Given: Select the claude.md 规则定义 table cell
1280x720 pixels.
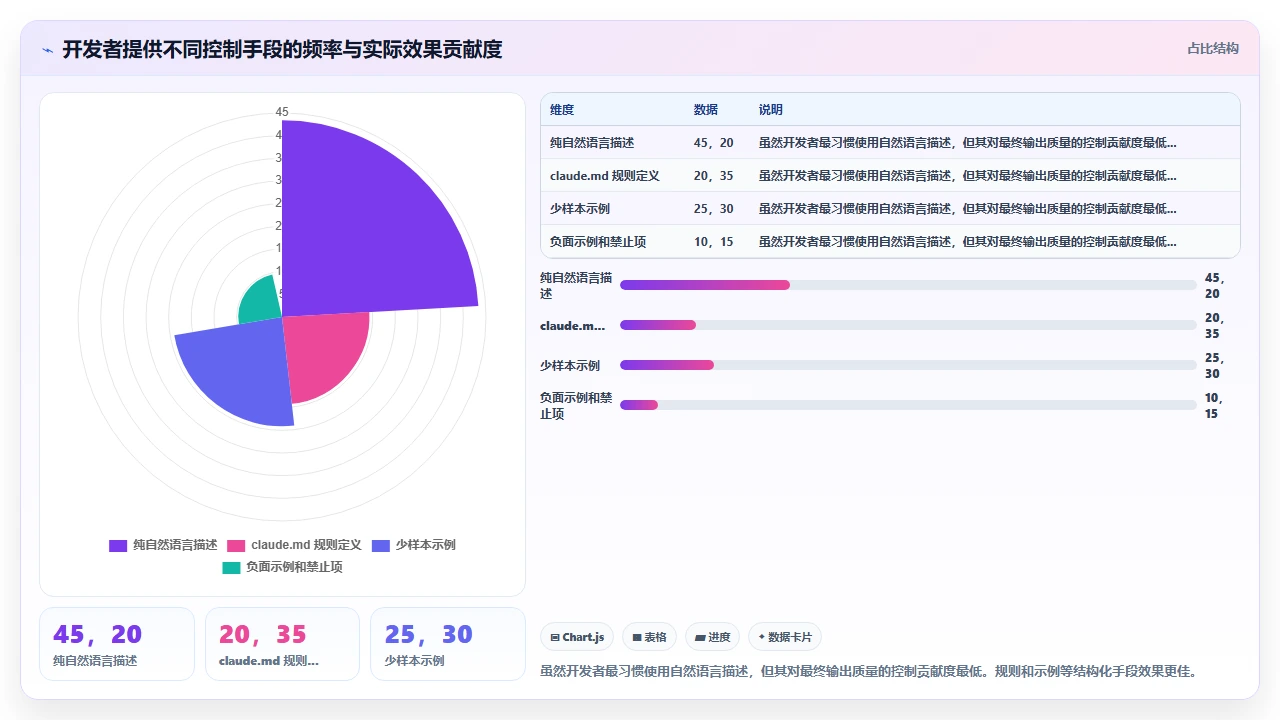Looking at the screenshot, I should coord(605,176).
